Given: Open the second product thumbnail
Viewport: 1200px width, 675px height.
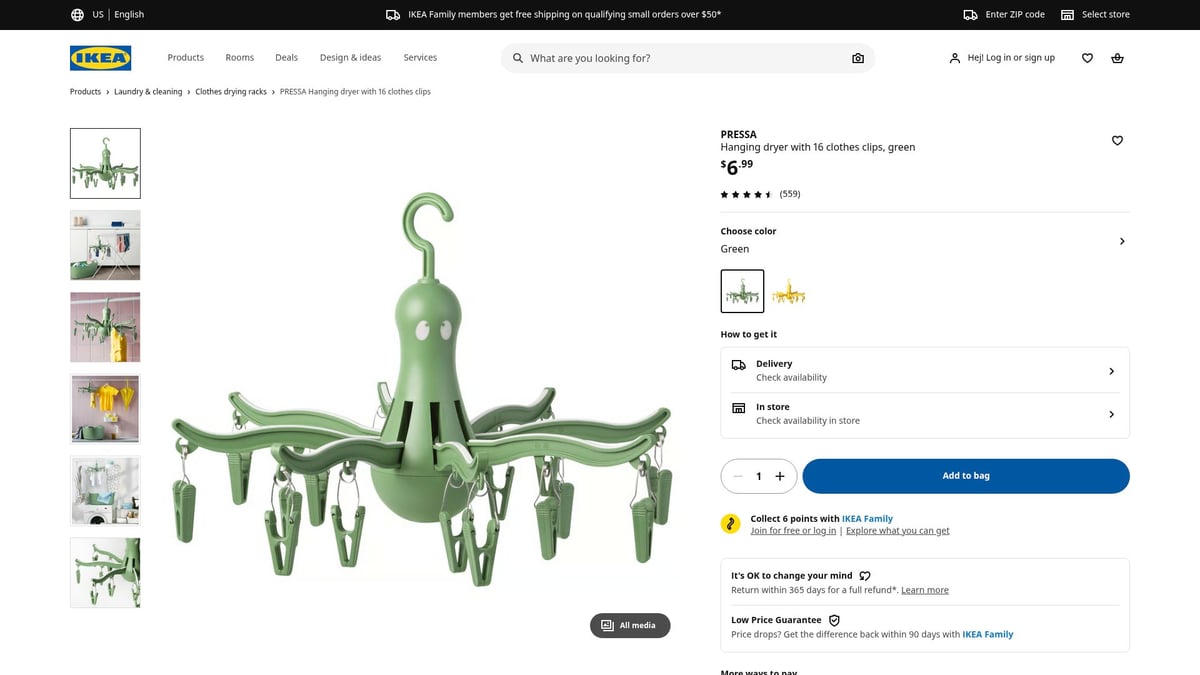Looking at the screenshot, I should pos(104,244).
